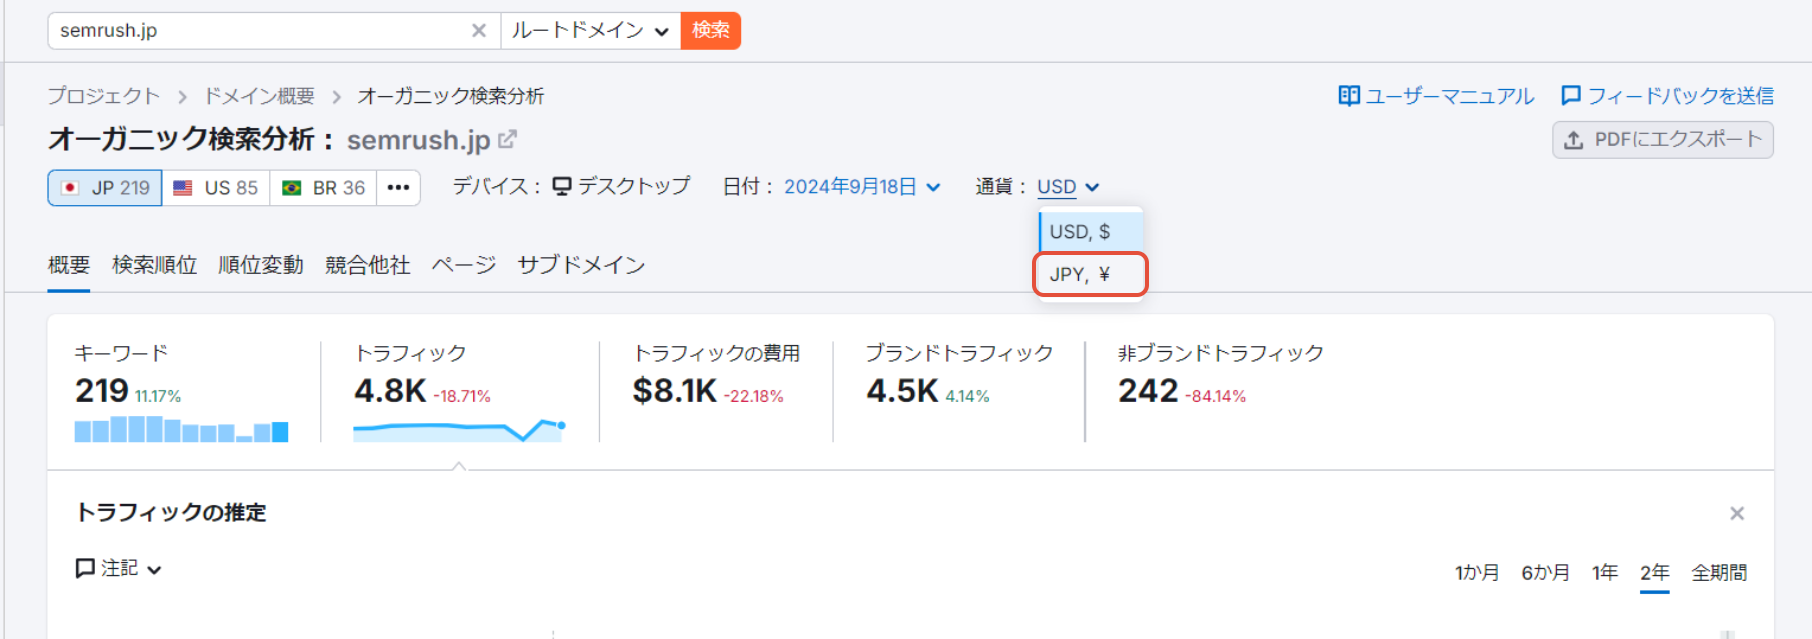Switch to the ページ tab

[x=464, y=265]
